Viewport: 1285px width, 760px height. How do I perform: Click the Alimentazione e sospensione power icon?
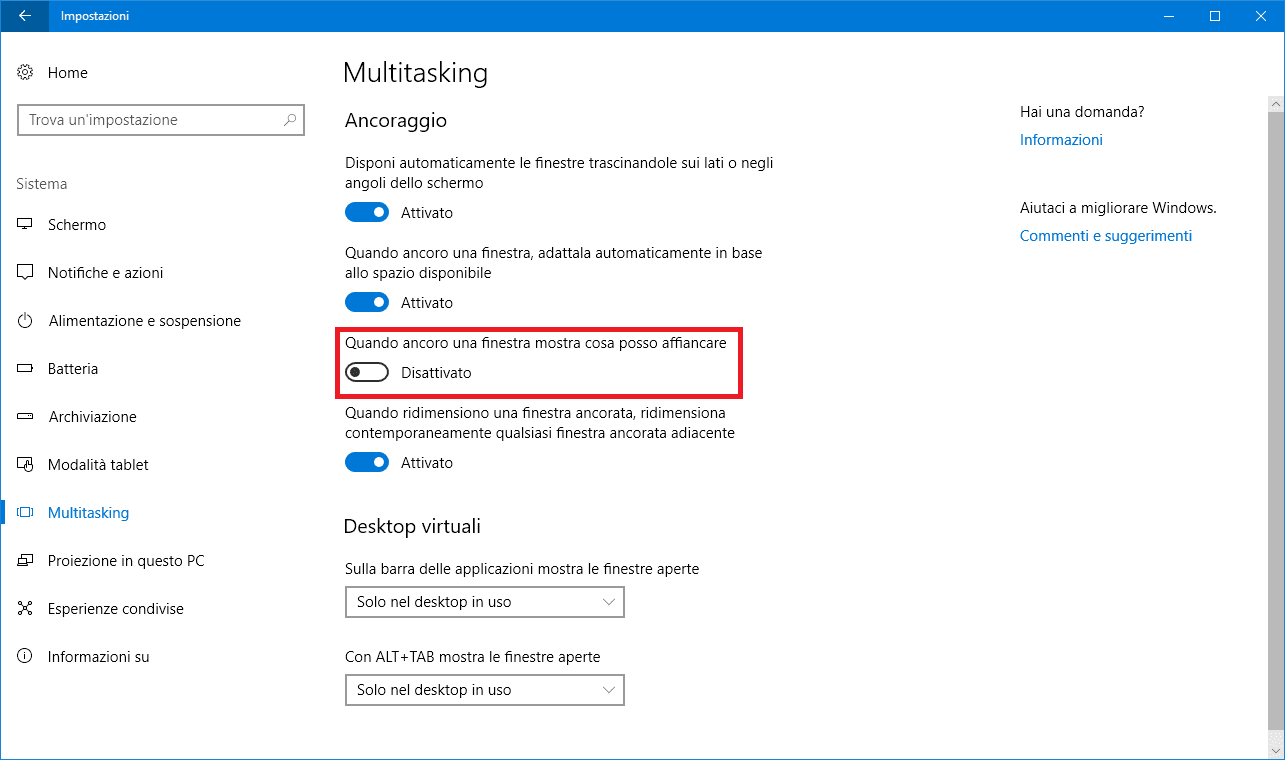tap(26, 321)
